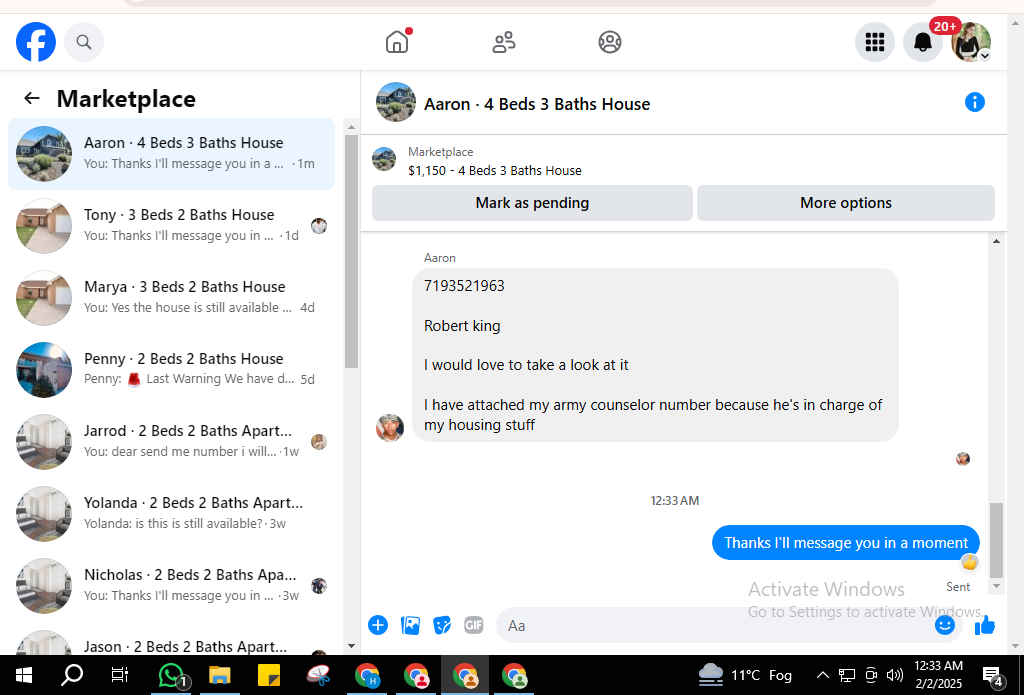Viewport: 1024px width, 695px height.
Task: Show hidden system tray icons
Action: tap(823, 675)
